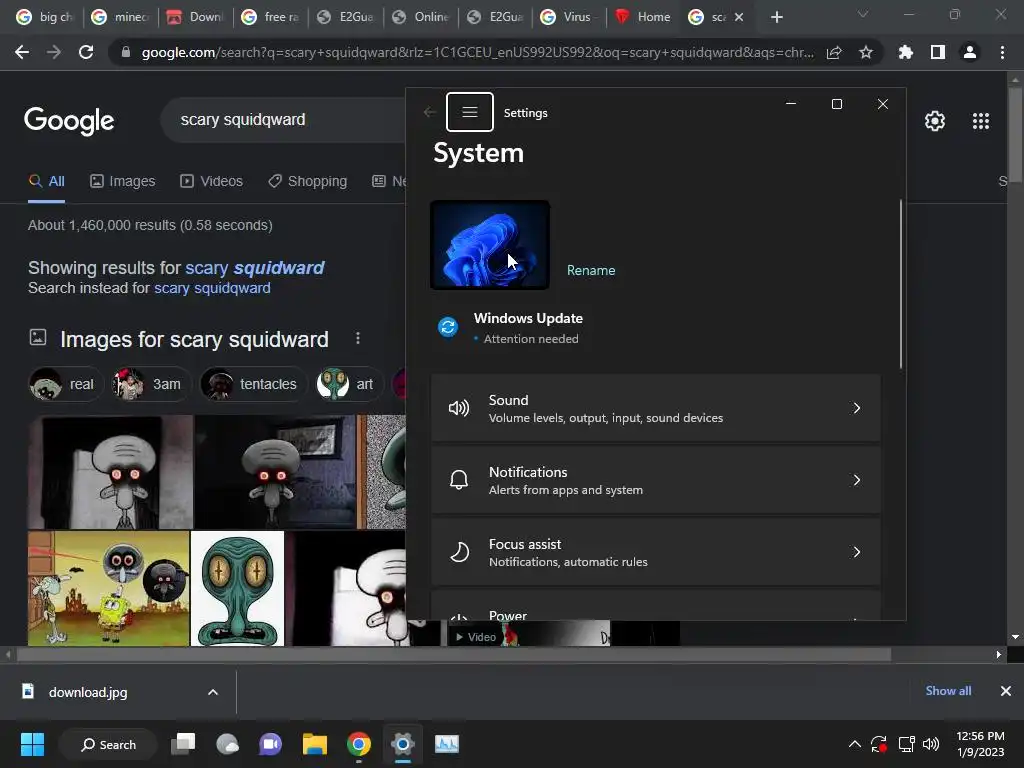Toggle Chrome side panel
Image resolution: width=1024 pixels, height=768 pixels.
[938, 52]
